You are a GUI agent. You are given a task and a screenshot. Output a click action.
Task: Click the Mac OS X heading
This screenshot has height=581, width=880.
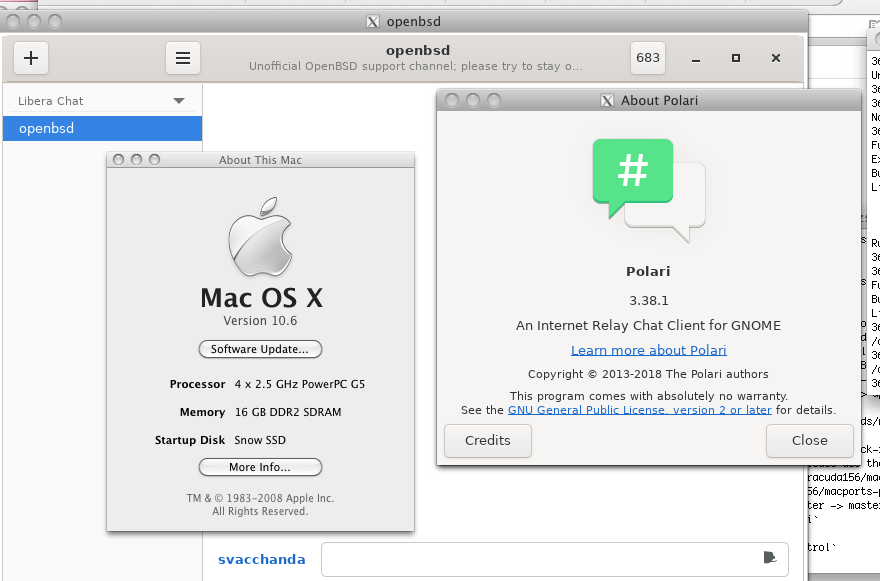tap(262, 298)
